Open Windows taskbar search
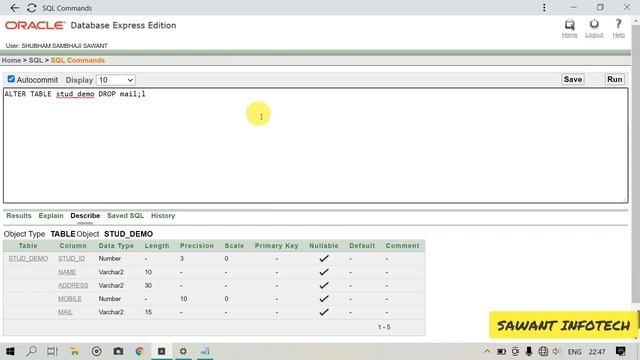Image resolution: width=640 pixels, height=360 pixels. click(x=31, y=351)
